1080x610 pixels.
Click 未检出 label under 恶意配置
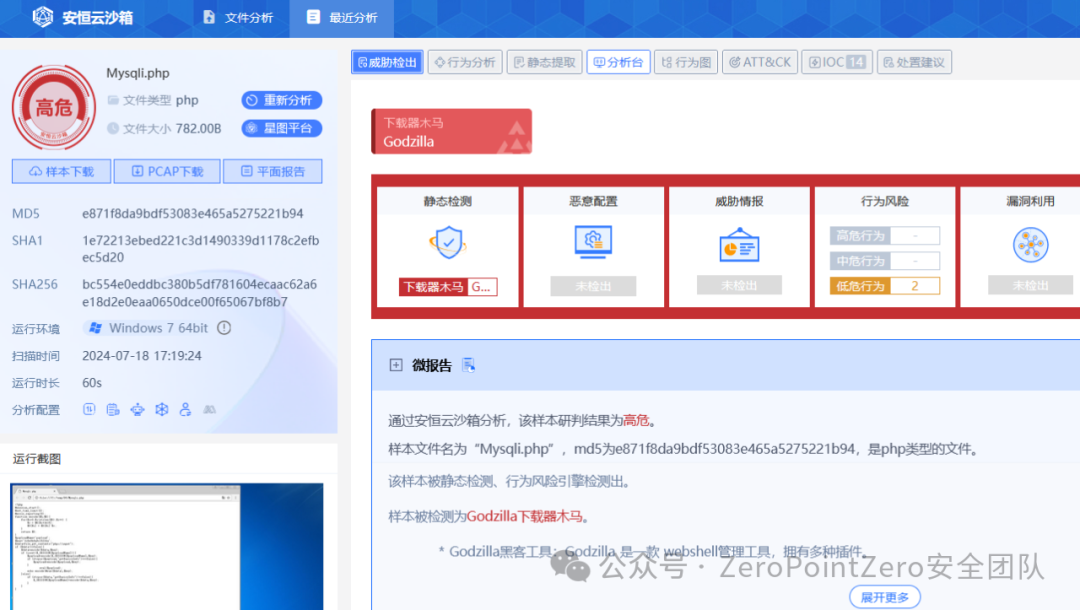coord(593,286)
